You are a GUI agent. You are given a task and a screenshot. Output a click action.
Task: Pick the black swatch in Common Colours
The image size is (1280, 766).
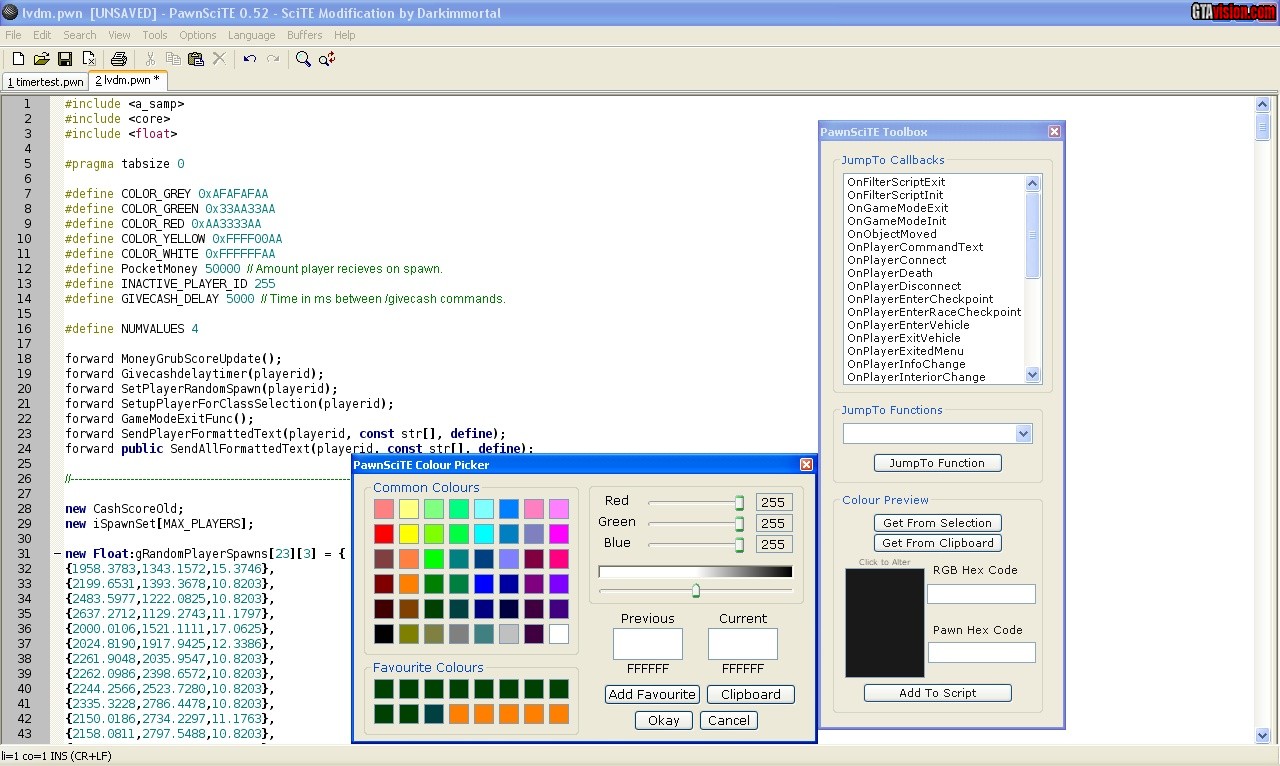pos(384,634)
